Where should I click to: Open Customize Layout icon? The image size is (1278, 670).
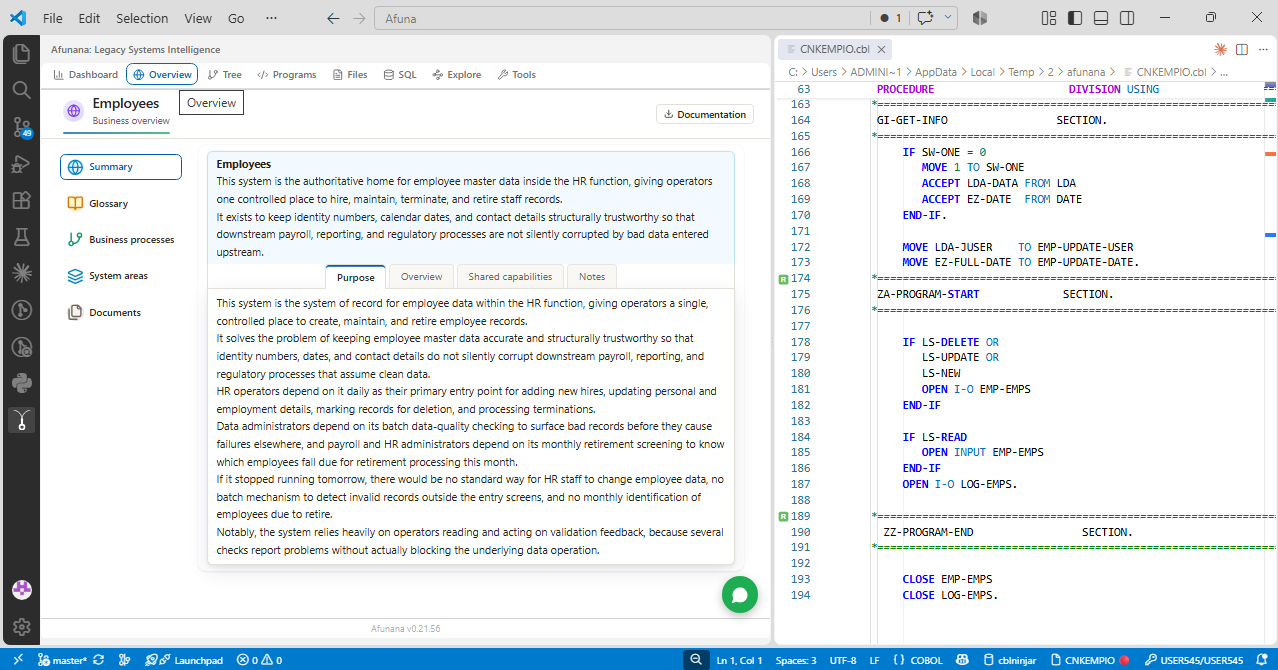(1049, 18)
